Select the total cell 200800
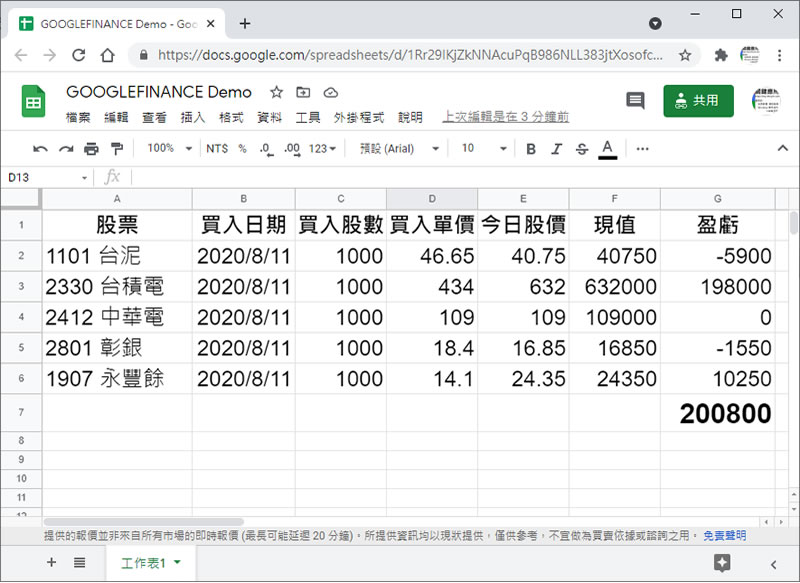 [717, 413]
